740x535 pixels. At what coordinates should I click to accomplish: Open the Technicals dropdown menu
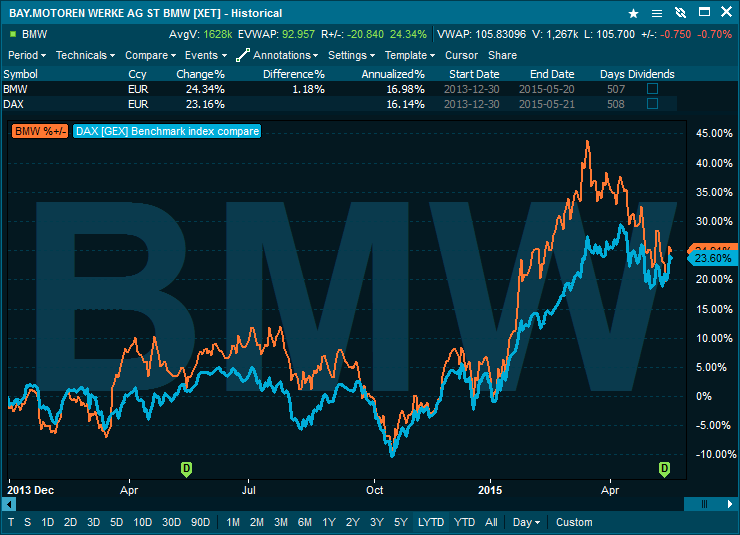(85, 55)
